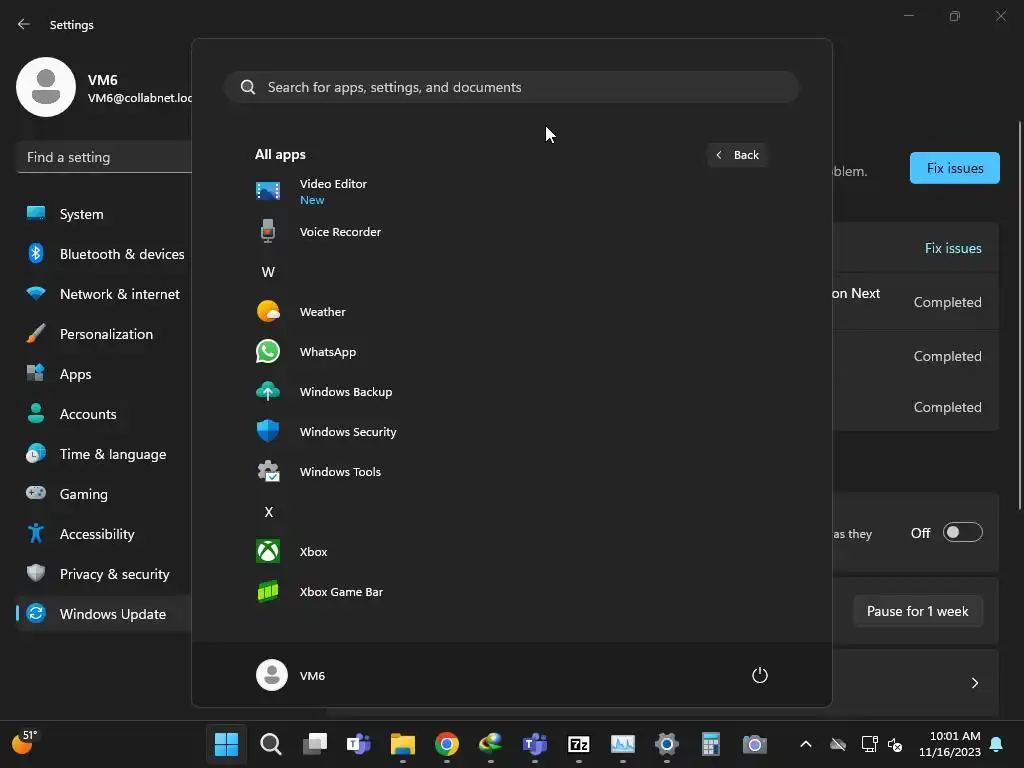This screenshot has width=1024, height=768.
Task: Click the Start button on taskbar
Action: point(227,744)
